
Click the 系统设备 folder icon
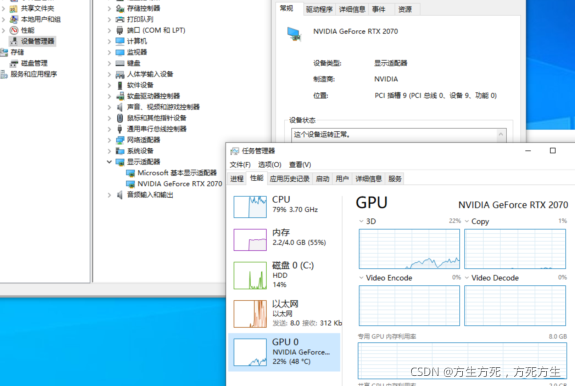click(x=120, y=151)
